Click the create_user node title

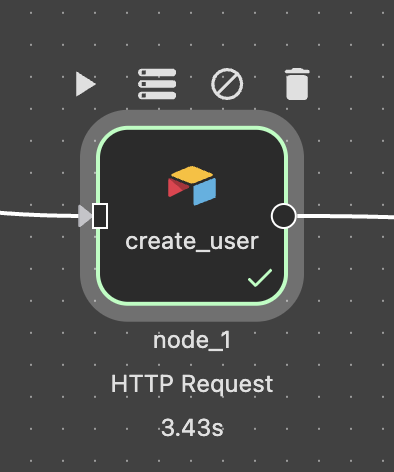click(x=192, y=241)
